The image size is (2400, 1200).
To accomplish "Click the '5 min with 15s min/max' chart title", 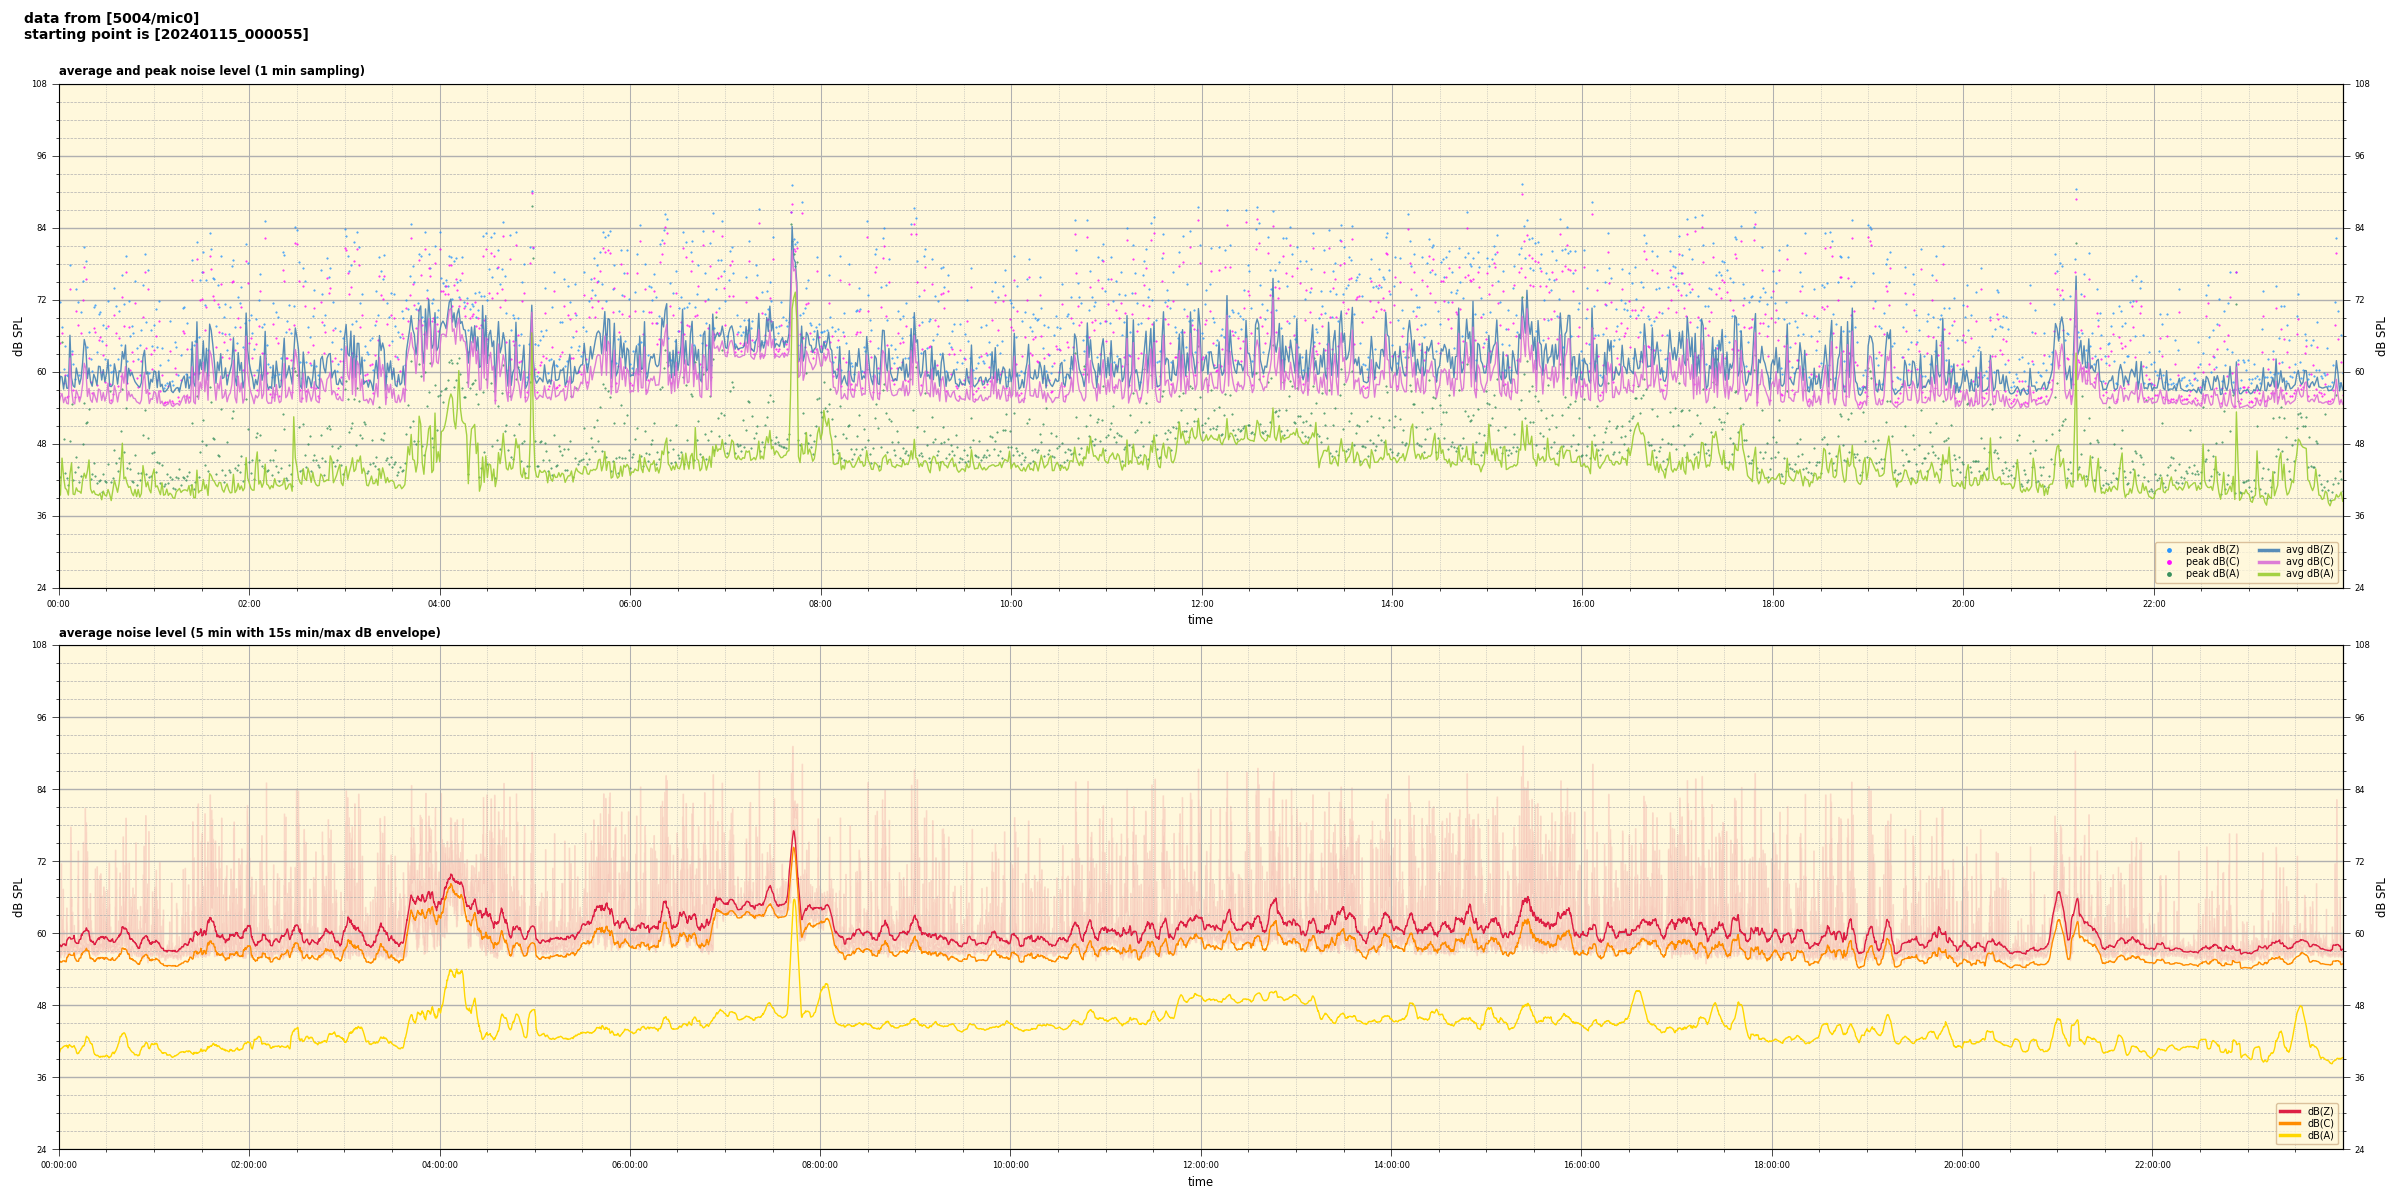I will coord(249,633).
